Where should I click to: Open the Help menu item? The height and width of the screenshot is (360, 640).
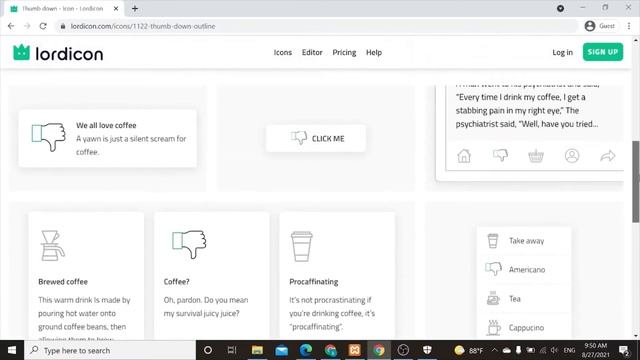click(x=374, y=52)
